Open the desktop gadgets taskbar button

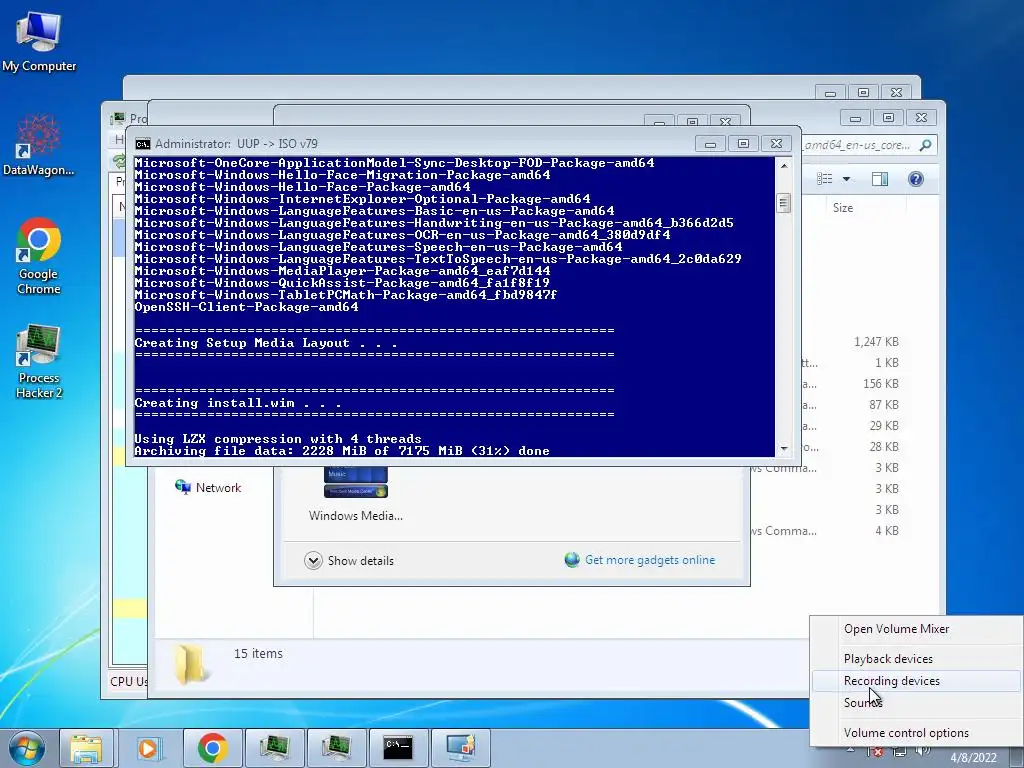coord(460,748)
